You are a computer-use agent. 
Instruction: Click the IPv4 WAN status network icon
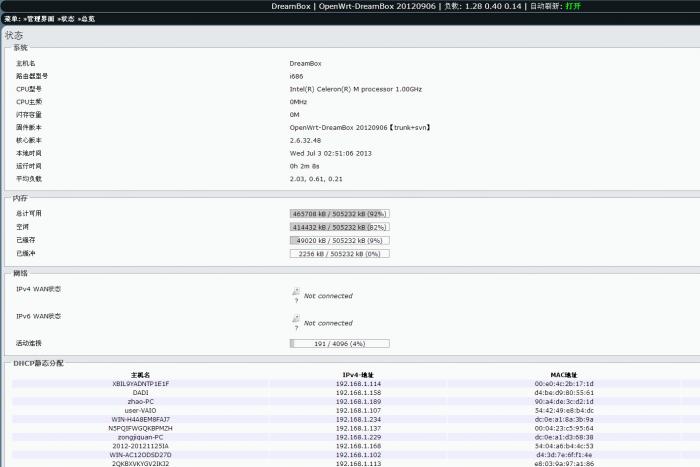[x=296, y=295]
